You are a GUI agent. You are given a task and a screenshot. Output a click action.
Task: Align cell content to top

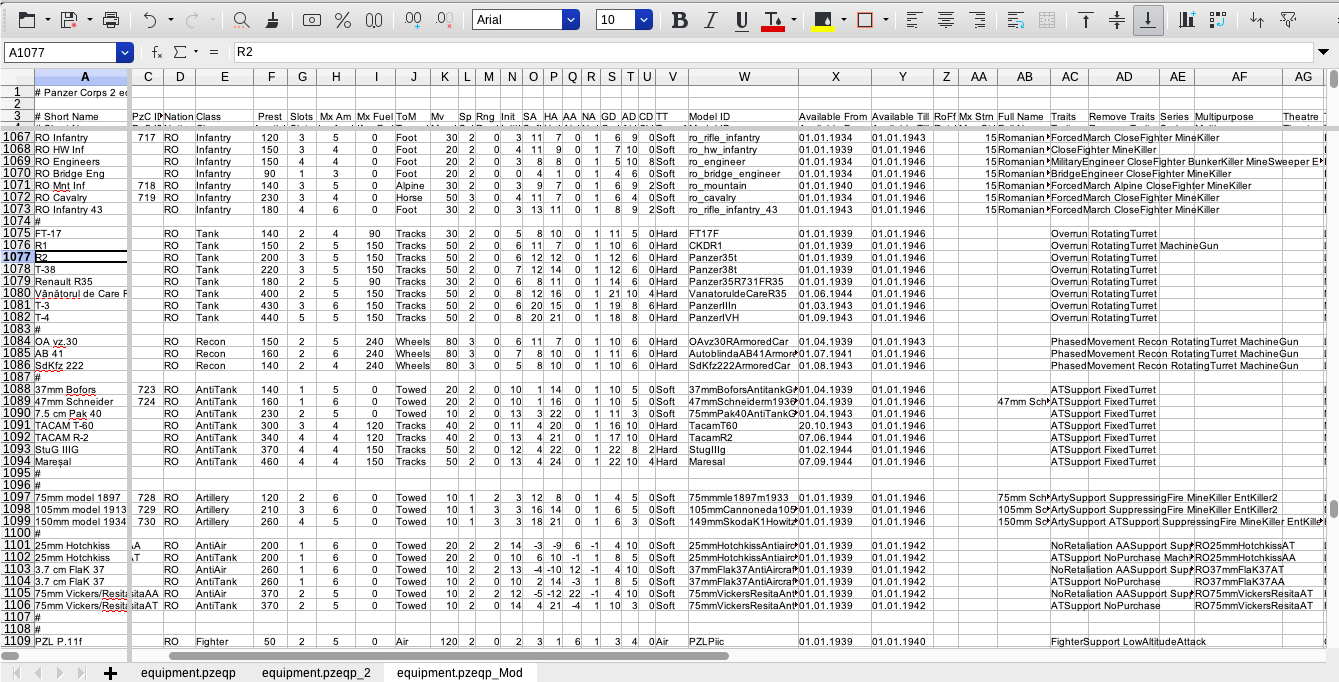coord(1085,20)
